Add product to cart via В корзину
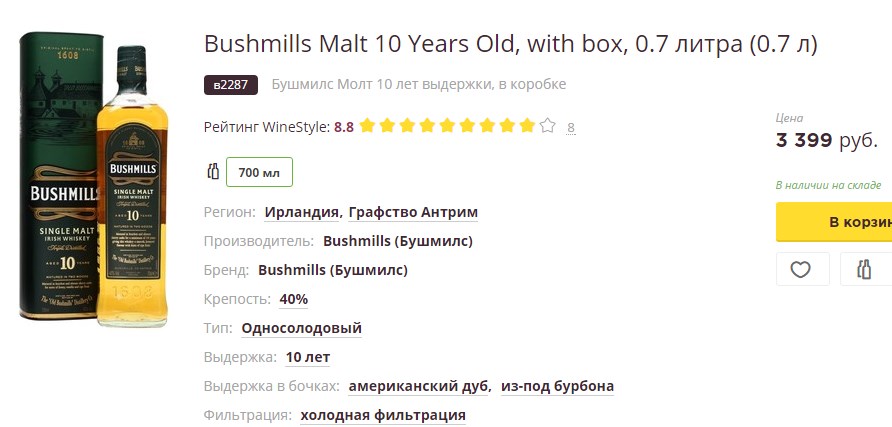 click(834, 222)
